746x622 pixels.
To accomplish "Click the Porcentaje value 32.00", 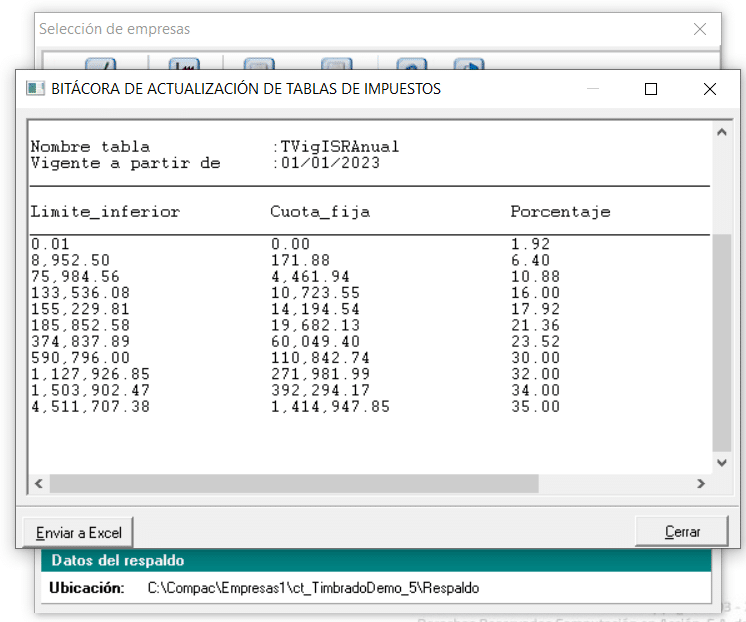I will [535, 374].
